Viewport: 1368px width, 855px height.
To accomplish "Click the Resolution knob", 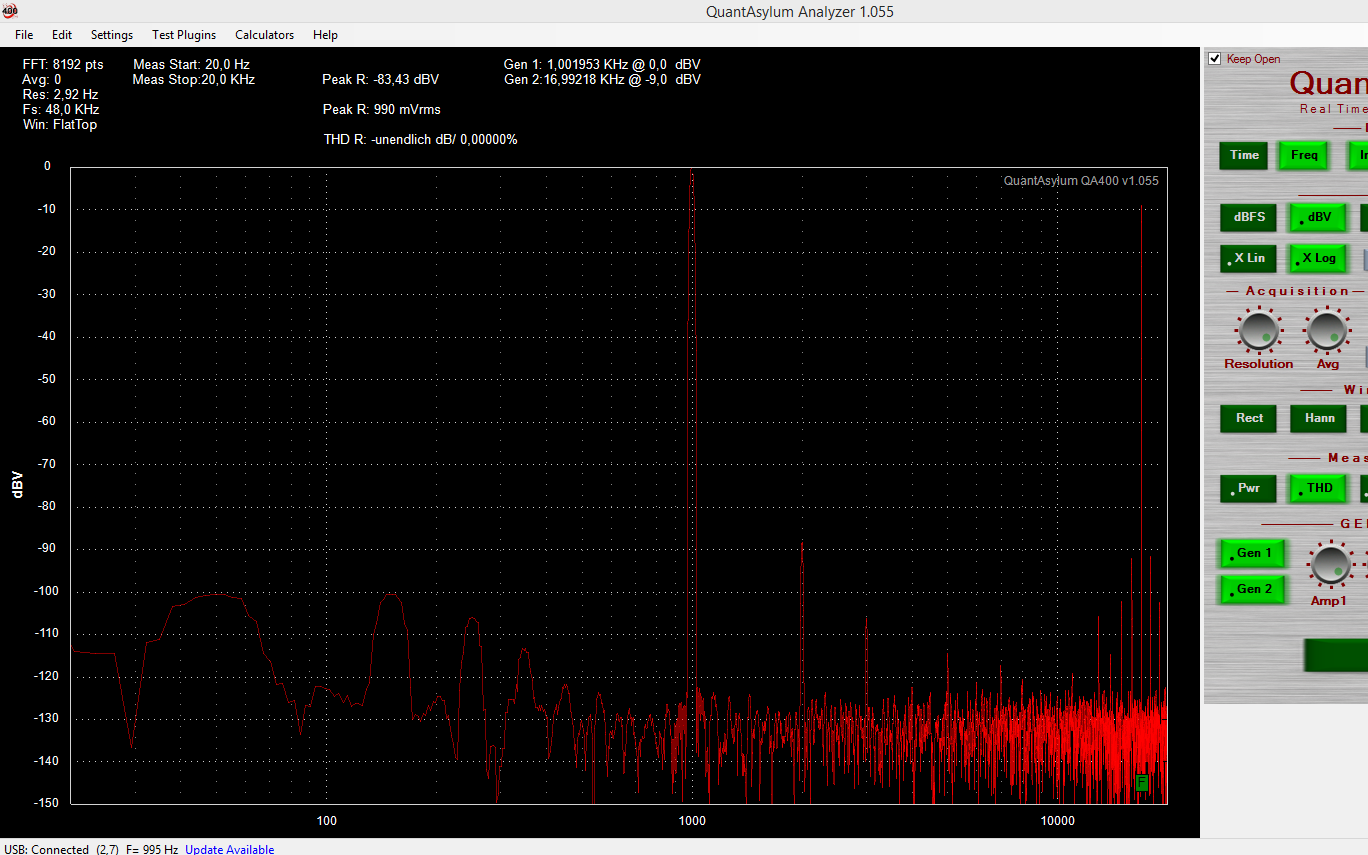I will coord(1258,330).
